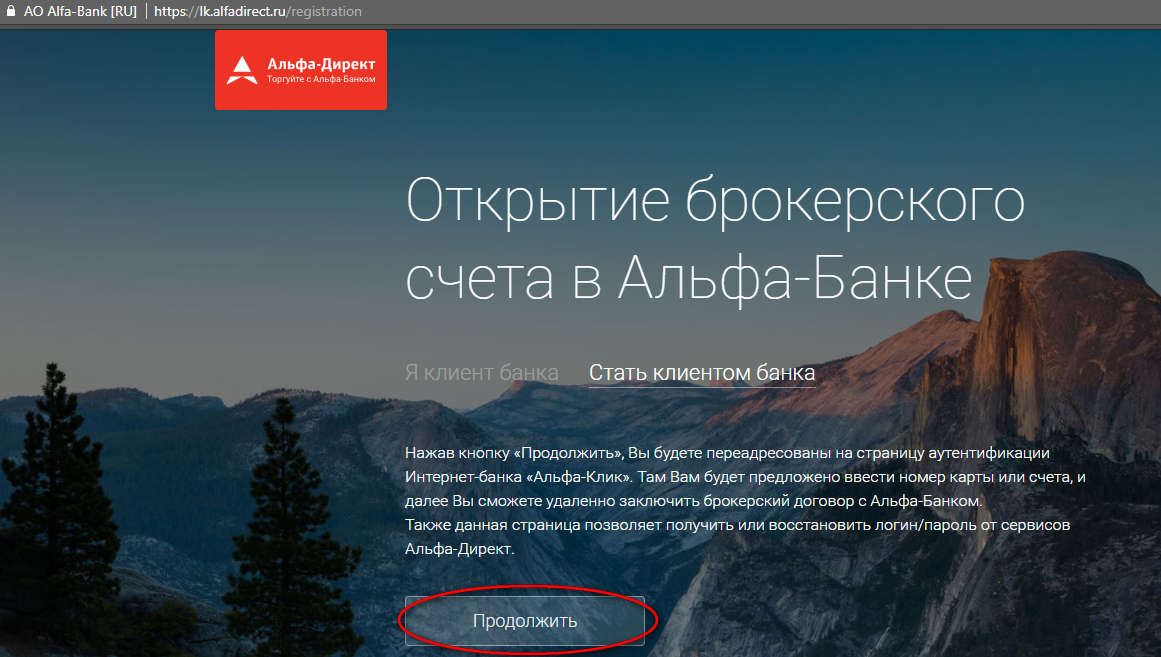Click the Альфа-Директ title text in logo
This screenshot has height=657, width=1161.
[321, 64]
